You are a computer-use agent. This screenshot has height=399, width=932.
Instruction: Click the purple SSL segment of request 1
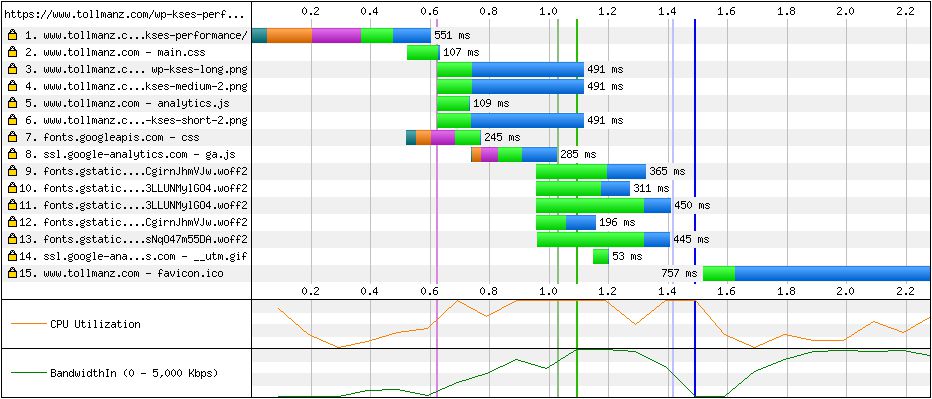336,36
